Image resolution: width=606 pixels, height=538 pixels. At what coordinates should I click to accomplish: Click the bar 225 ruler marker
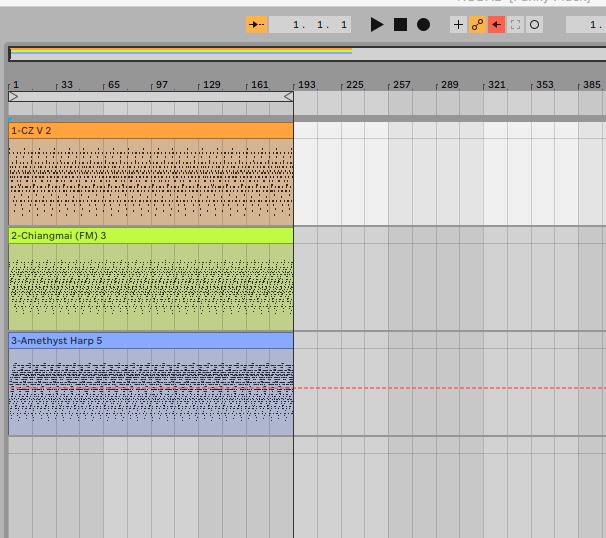point(354,85)
